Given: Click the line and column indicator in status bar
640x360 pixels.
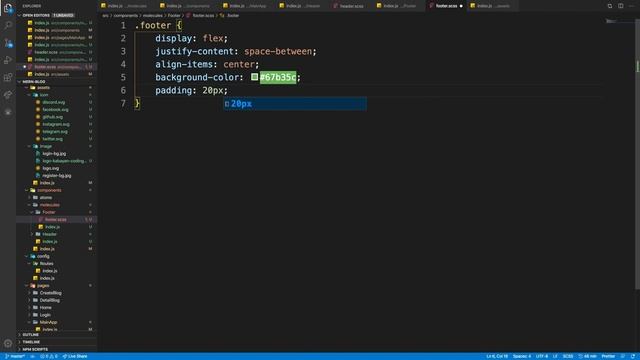Looking at the screenshot, I should pyautogui.click(x=497, y=356).
